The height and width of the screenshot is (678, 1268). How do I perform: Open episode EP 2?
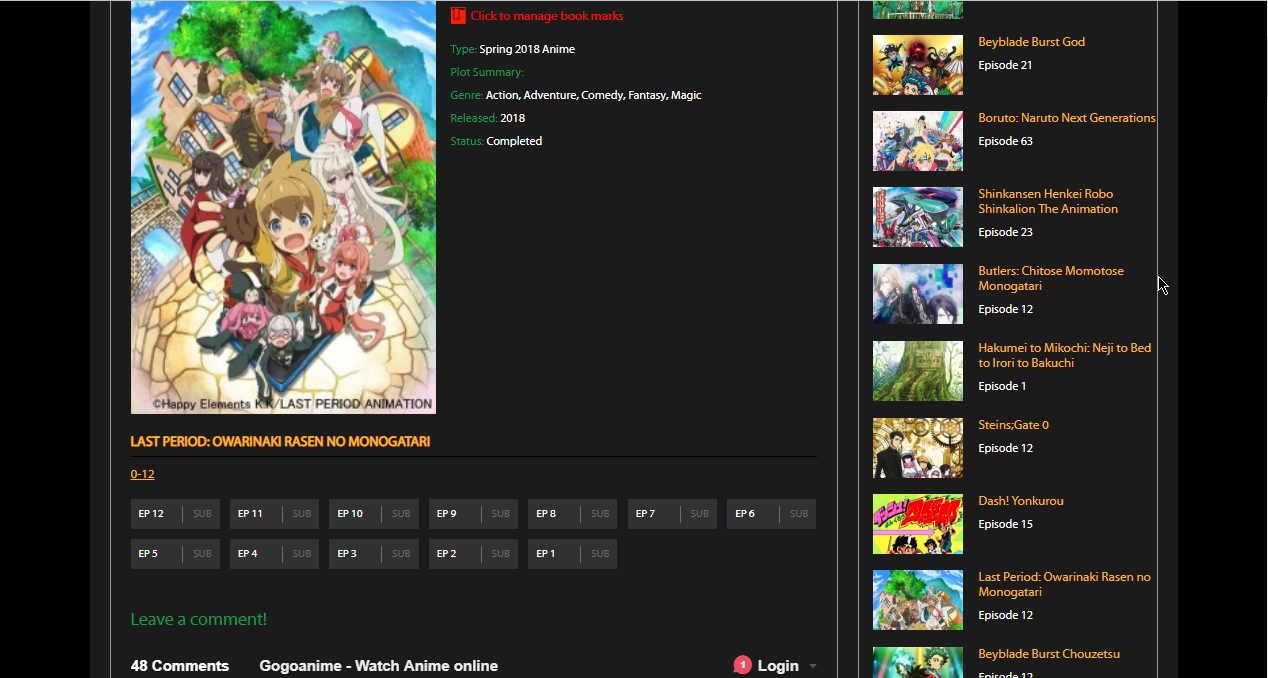tap(473, 554)
